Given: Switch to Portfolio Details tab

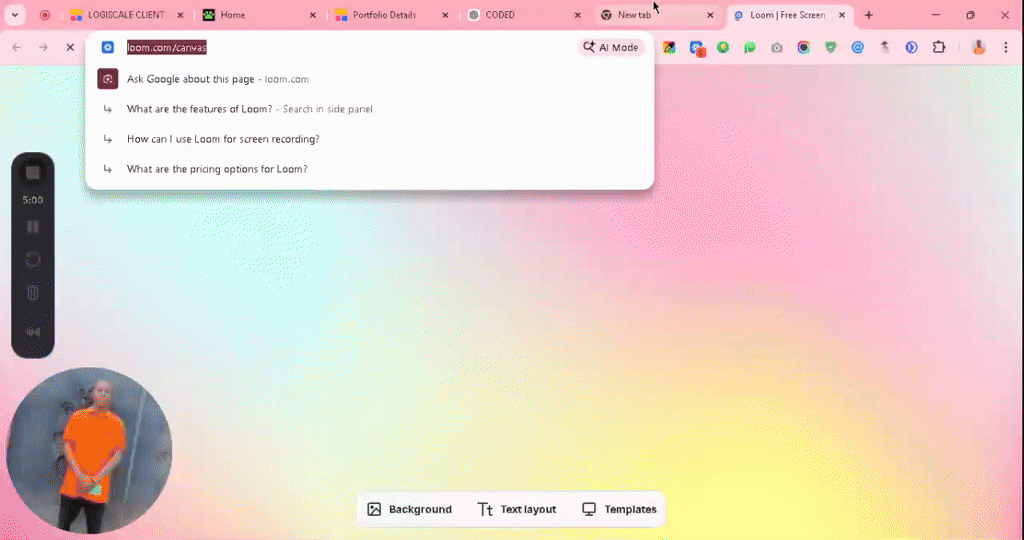Looking at the screenshot, I should (x=391, y=15).
